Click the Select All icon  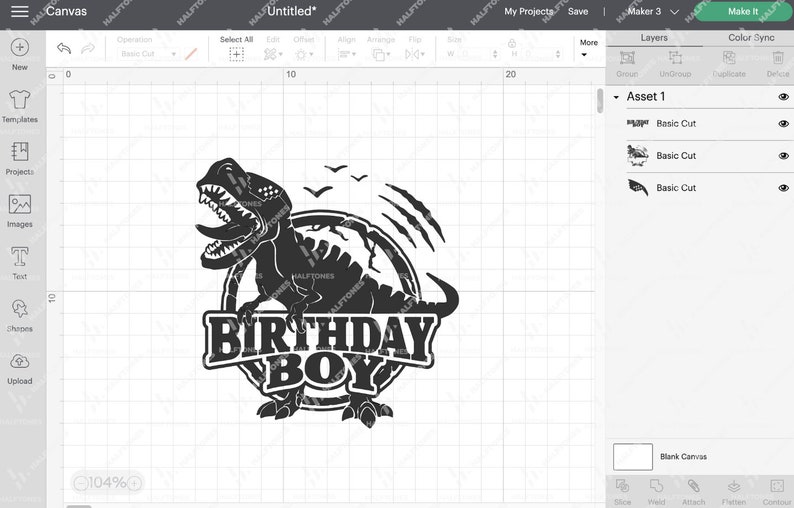pyautogui.click(x=236, y=54)
